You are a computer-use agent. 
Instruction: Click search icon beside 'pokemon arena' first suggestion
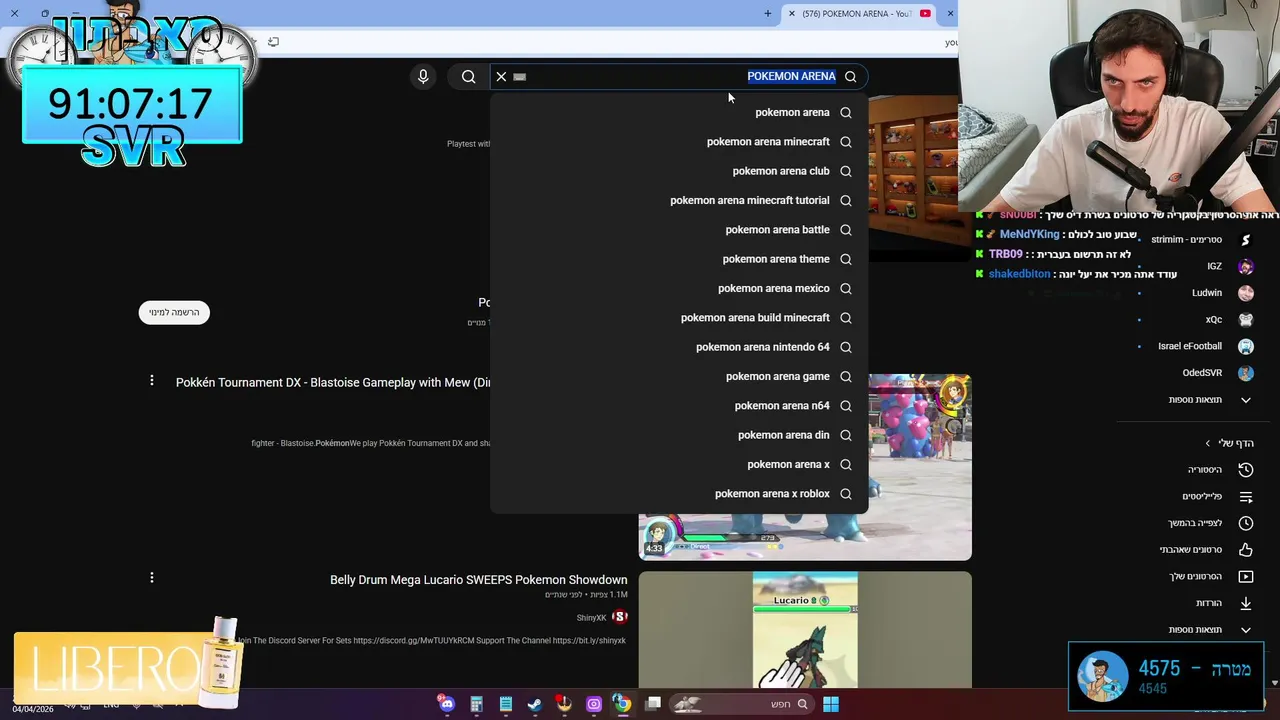[846, 113]
